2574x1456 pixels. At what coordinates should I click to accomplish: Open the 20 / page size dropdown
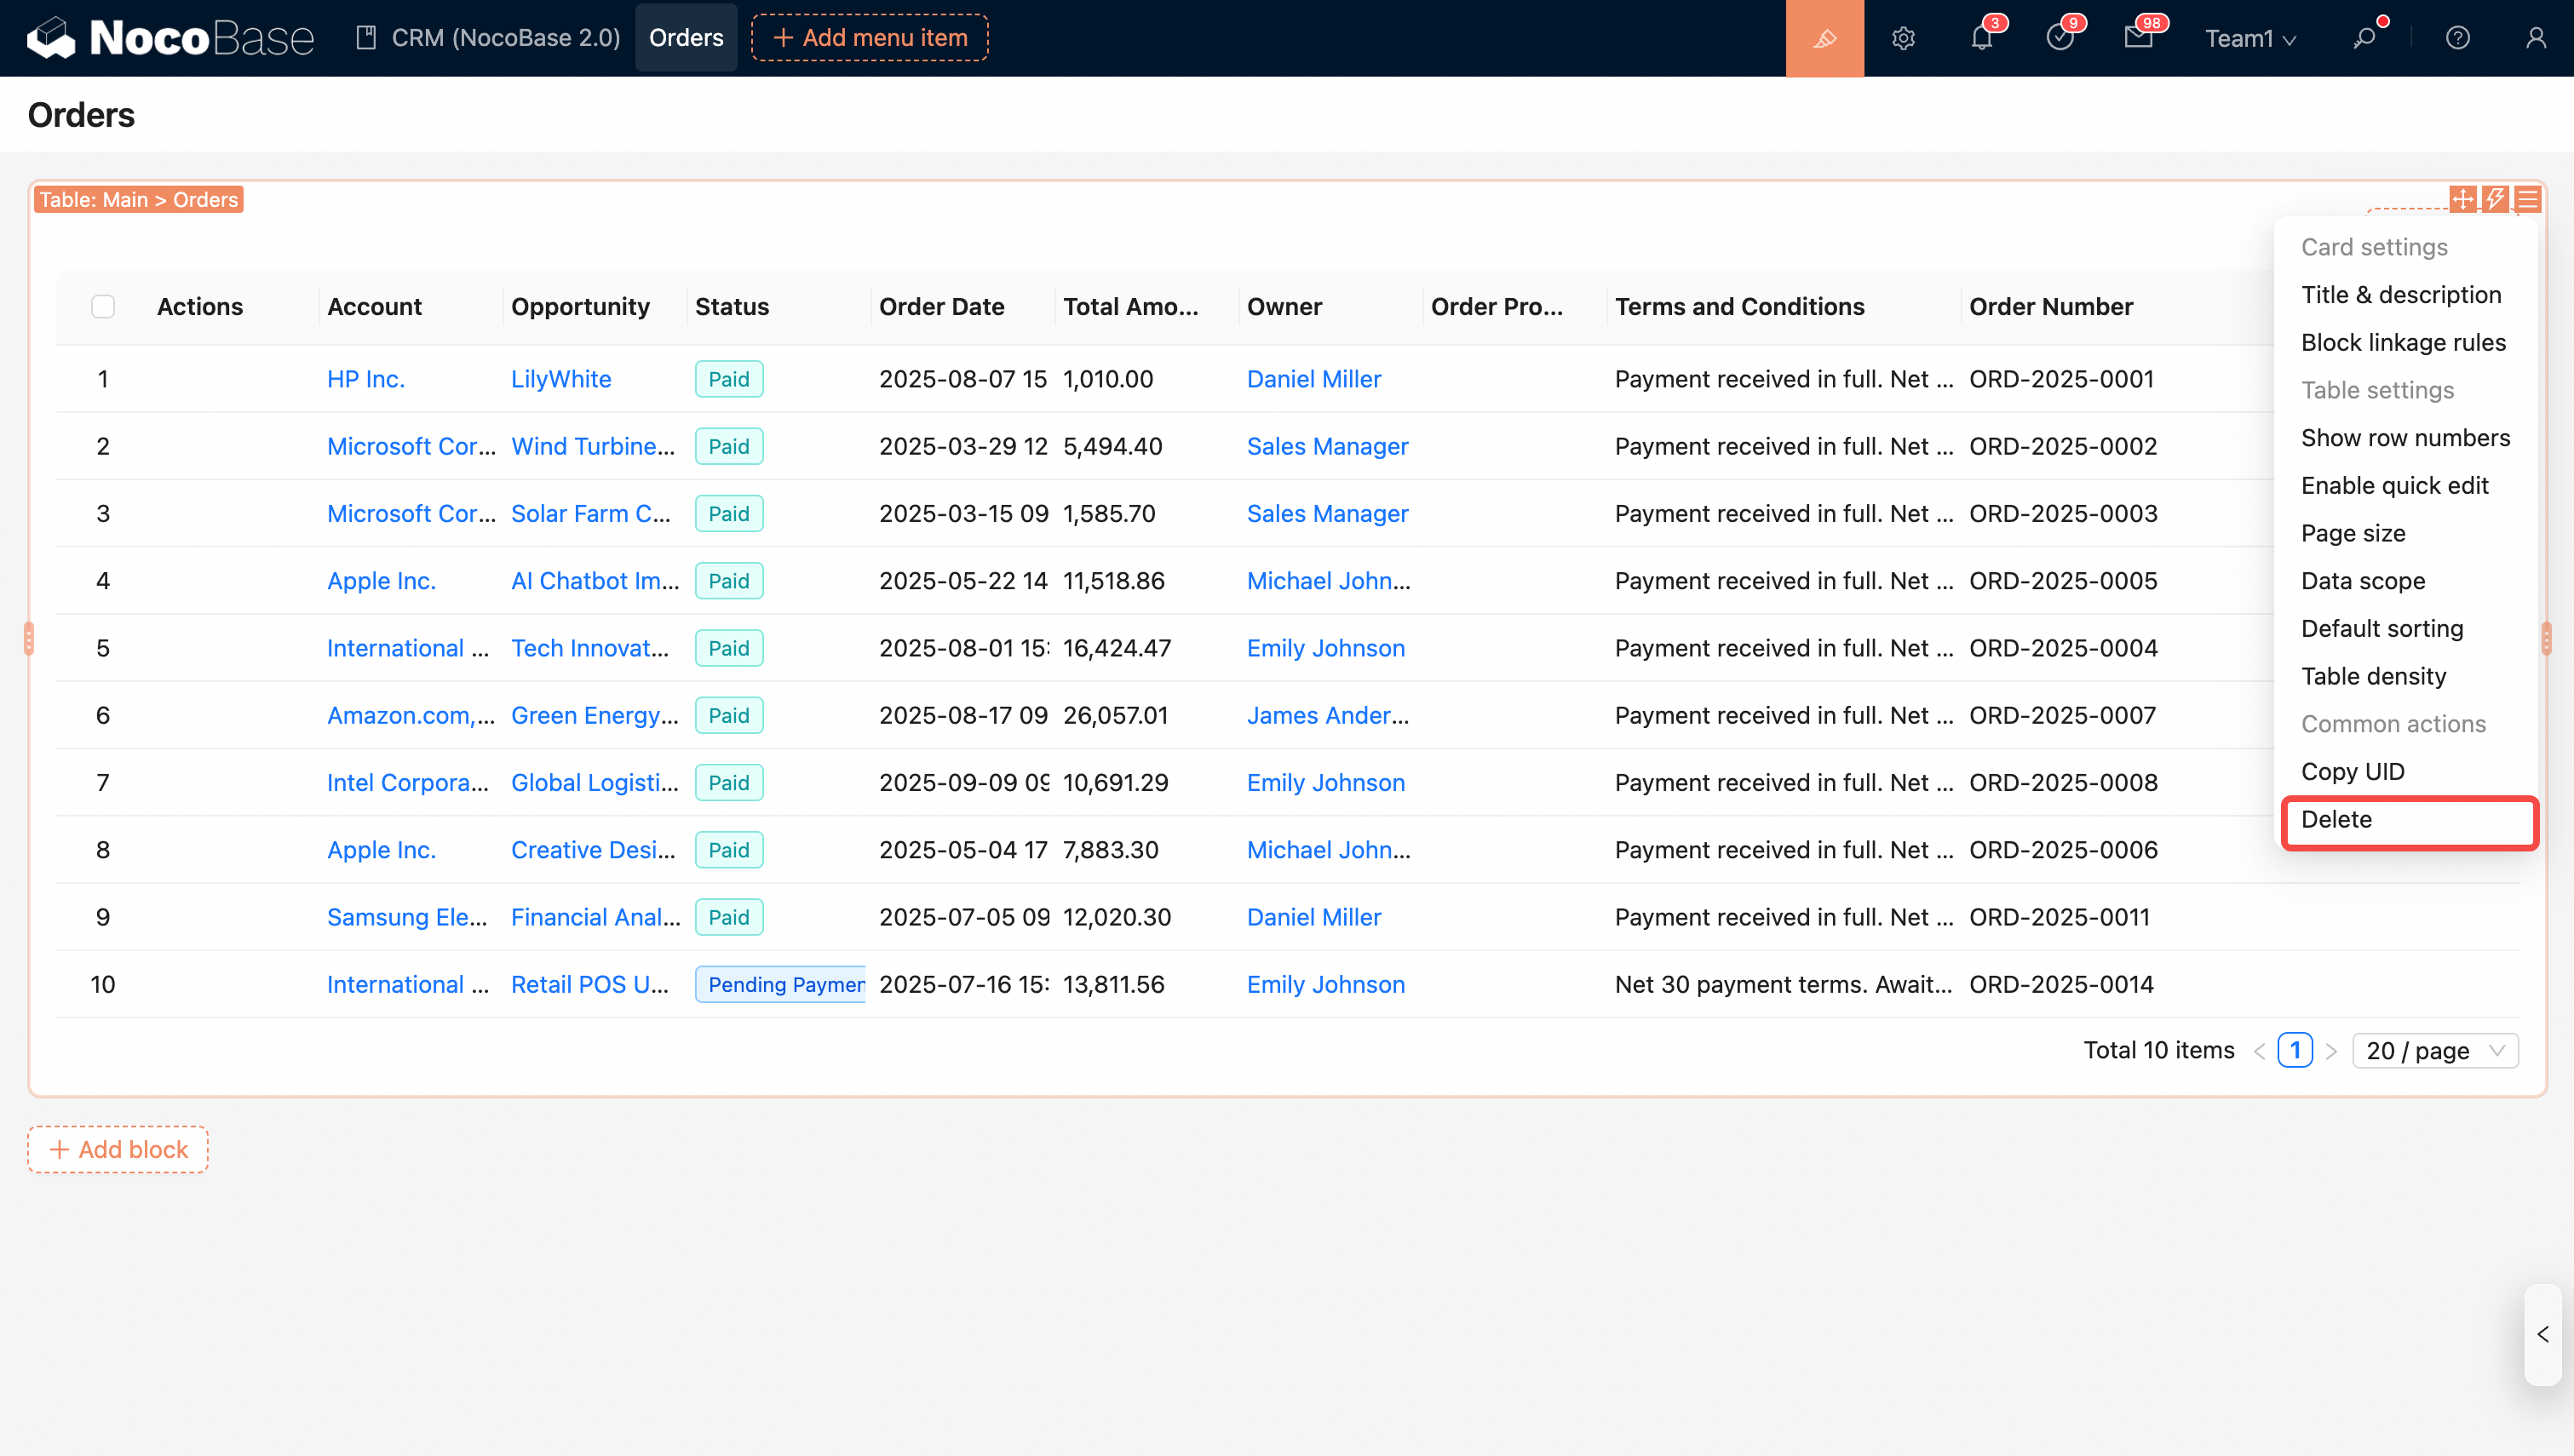click(2434, 1050)
